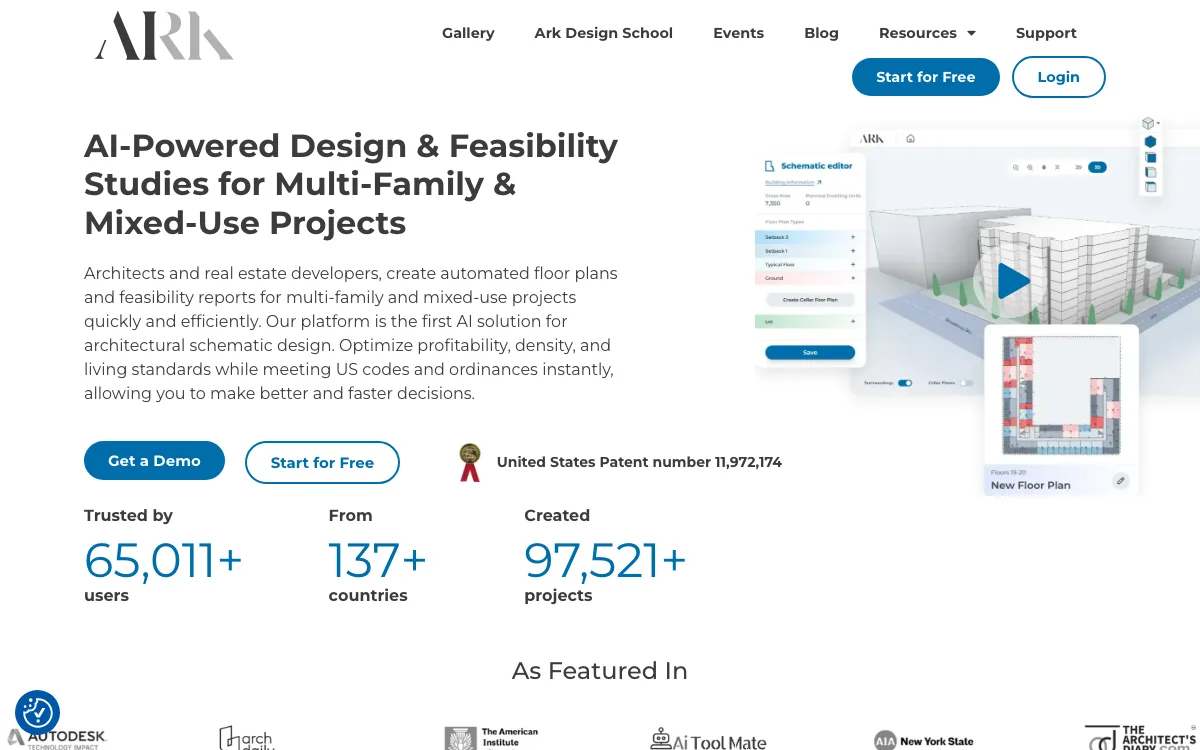Expand the Typical Floor row plus icon

point(853,264)
